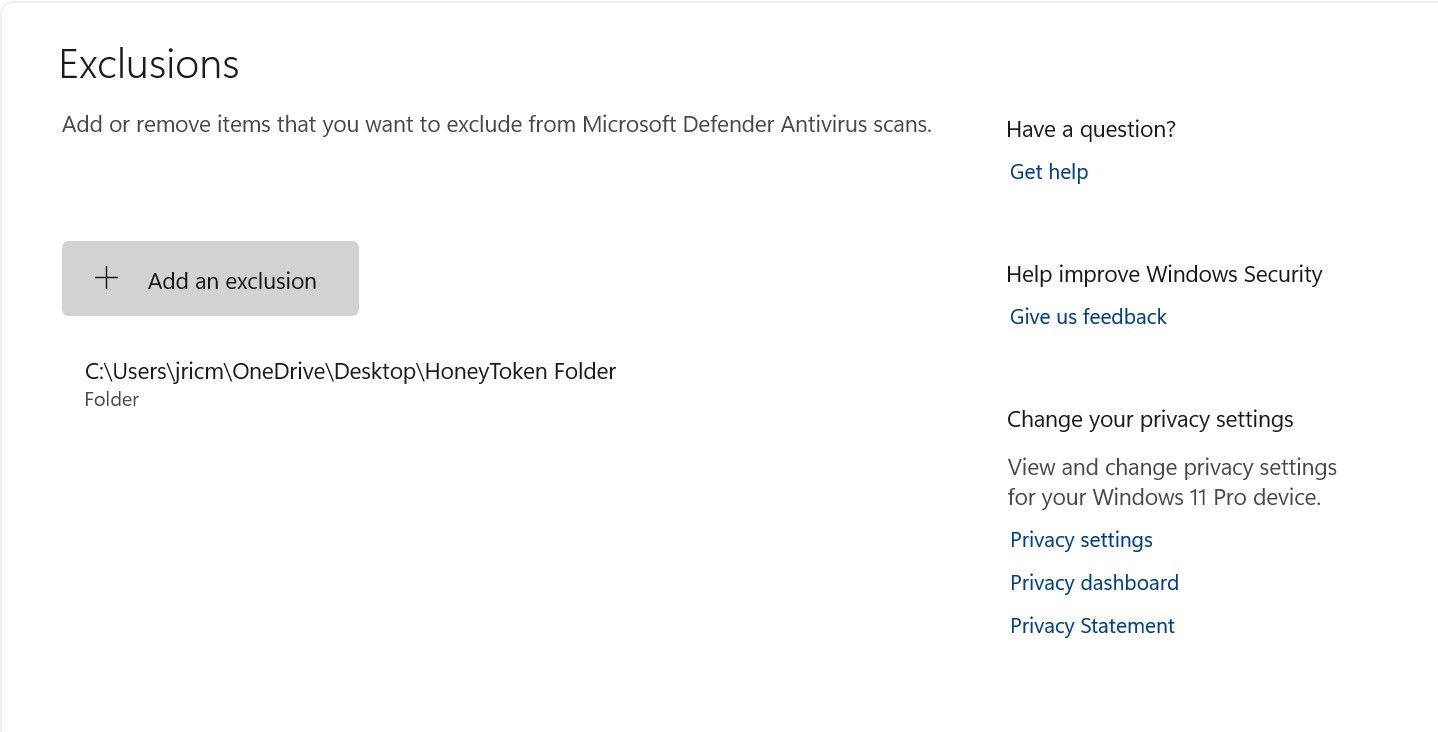Click the 'Change your privacy settings' heading
The image size is (1438, 732).
click(x=1150, y=419)
